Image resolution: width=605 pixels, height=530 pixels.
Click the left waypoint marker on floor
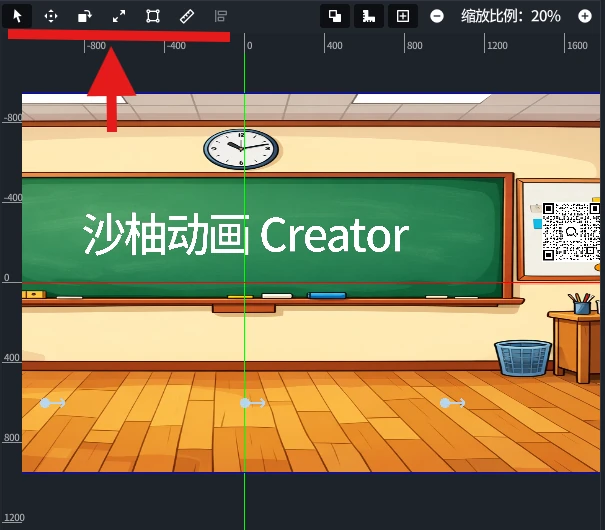click(x=52, y=403)
